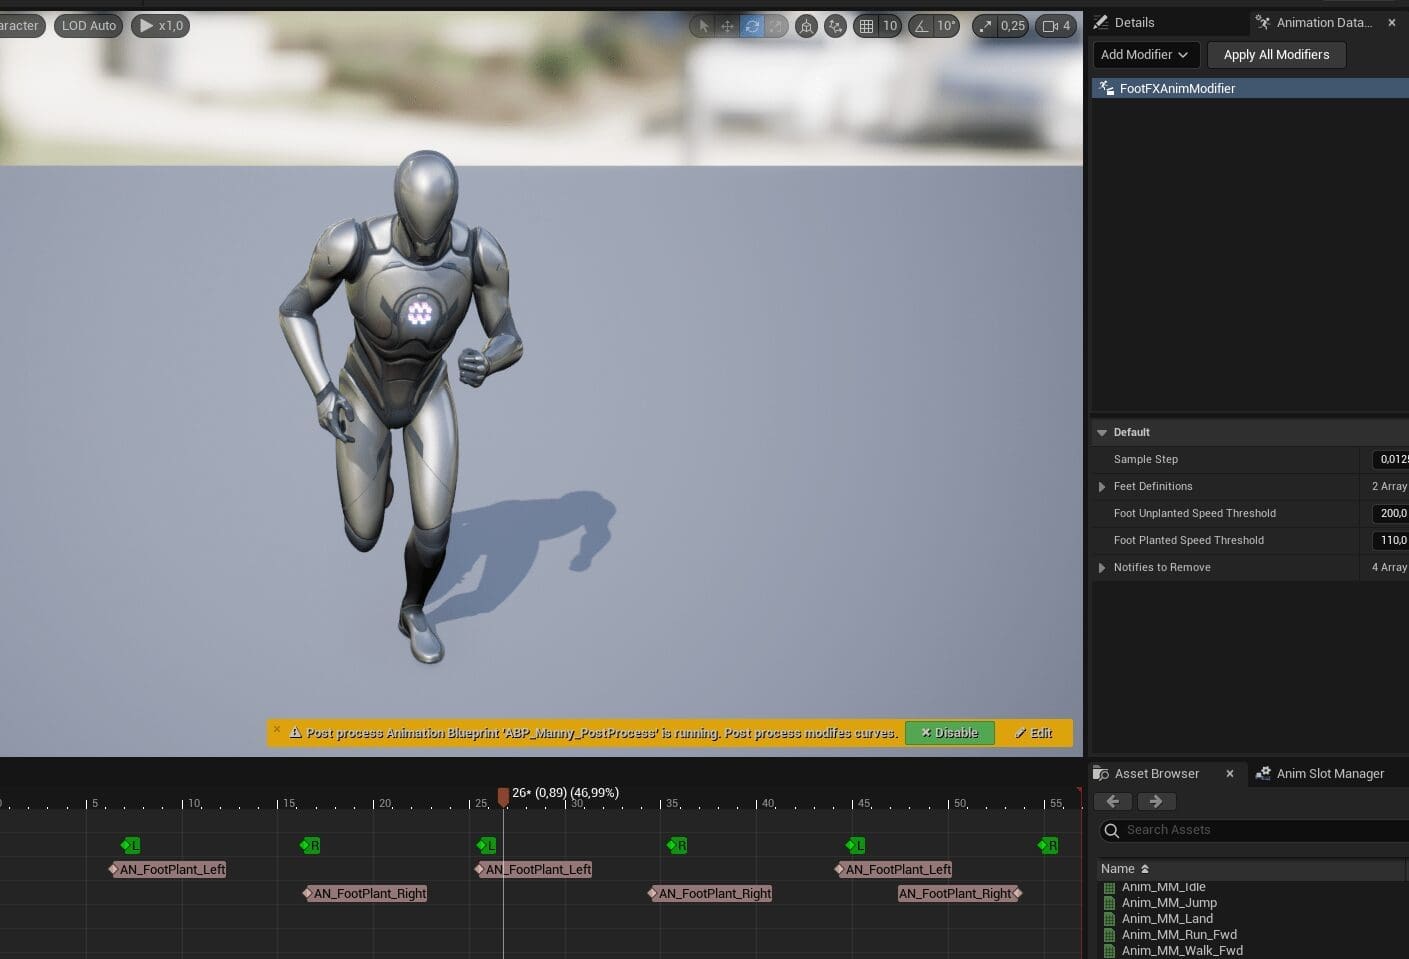
Task: Click the select mode arrow tool
Action: click(x=704, y=26)
